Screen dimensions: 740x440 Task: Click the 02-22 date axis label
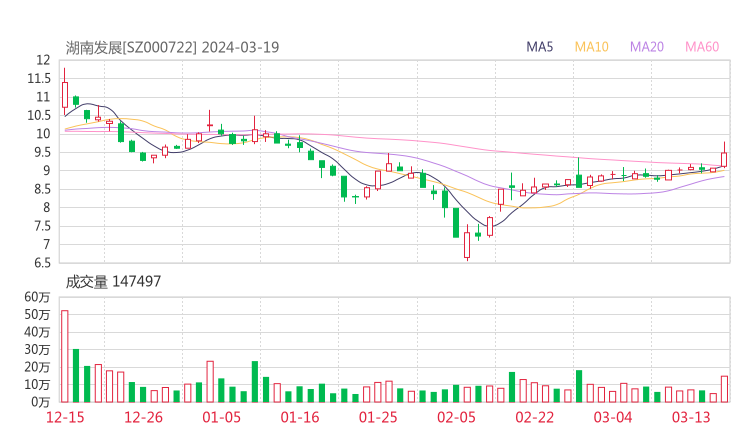534,417
